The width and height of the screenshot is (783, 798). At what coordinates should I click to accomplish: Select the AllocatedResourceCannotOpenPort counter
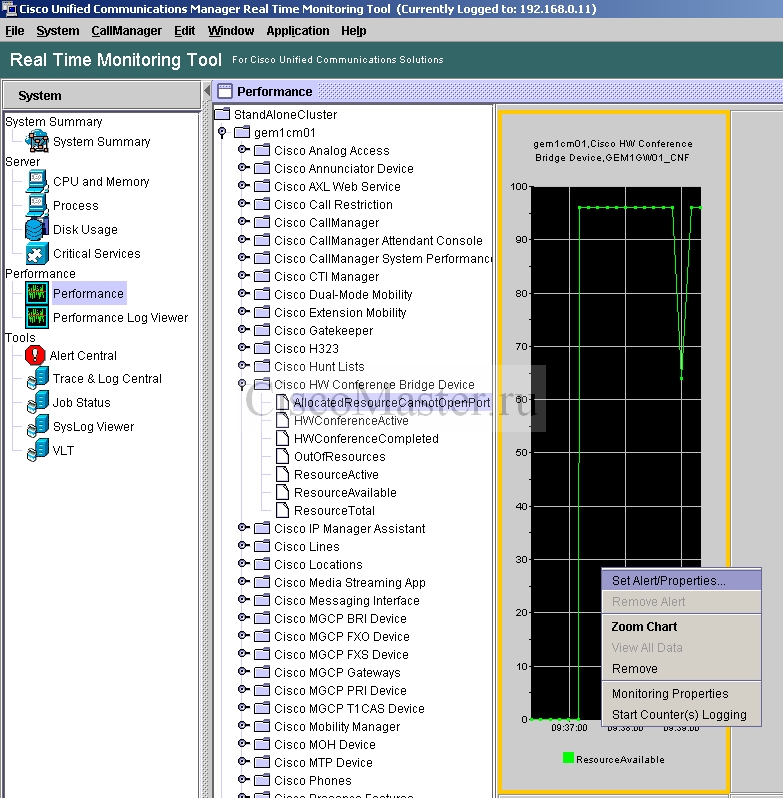pyautogui.click(x=392, y=403)
